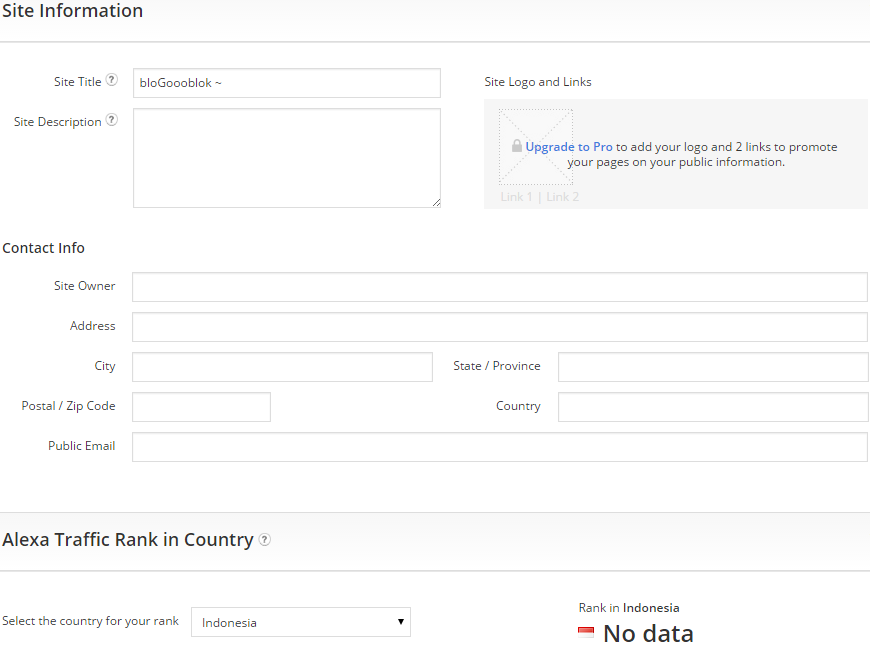Viewport: 870px width, 650px height.
Task: Click the Address input field
Action: coord(499,327)
